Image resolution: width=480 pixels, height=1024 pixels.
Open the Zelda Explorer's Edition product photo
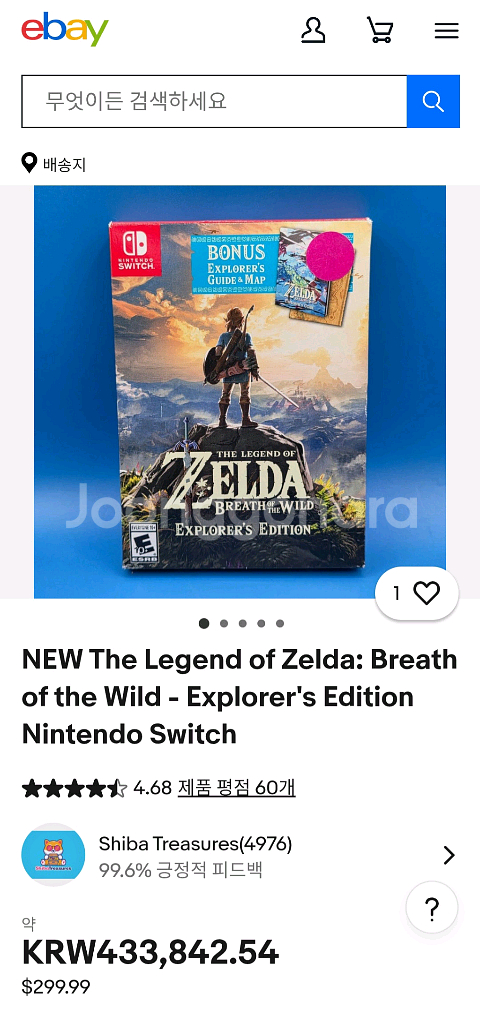point(240,392)
